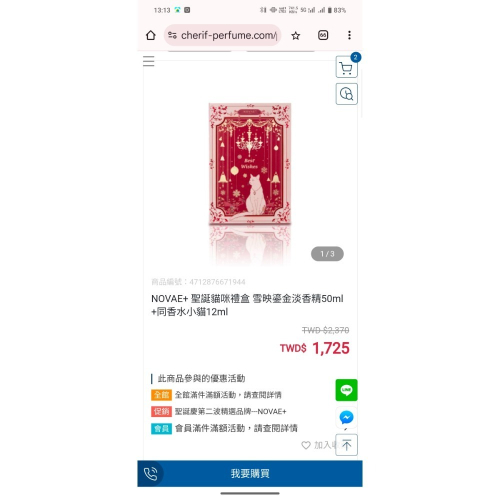500x500 pixels.
Task: Tap the phone call icon
Action: coord(150,474)
